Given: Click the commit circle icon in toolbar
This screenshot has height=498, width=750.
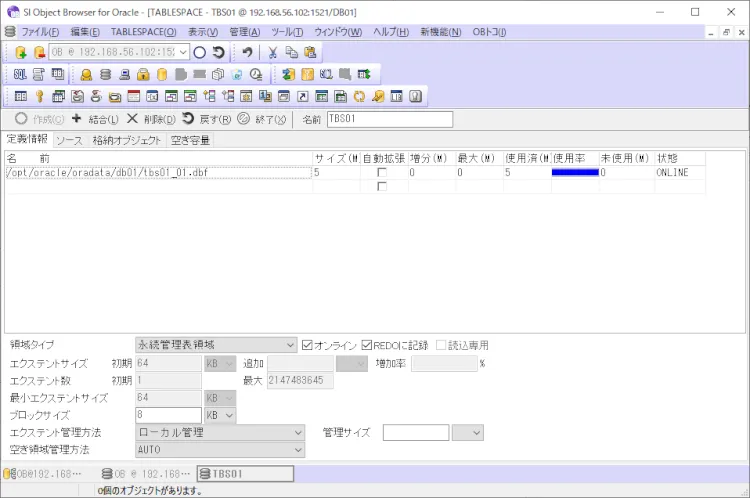Looking at the screenshot, I should [200, 52].
